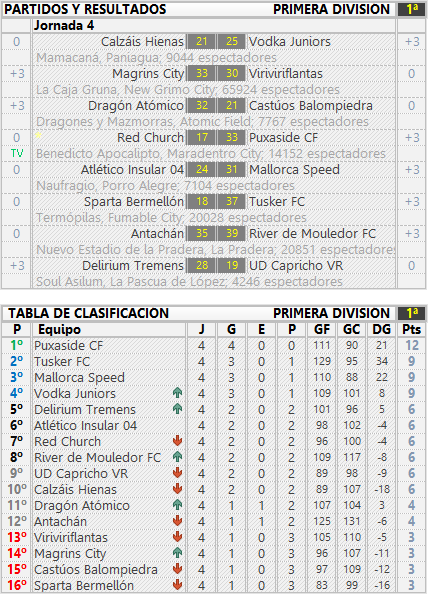The image size is (428, 594).
Task: Click the Jornada 4 heading
Action: tap(64, 25)
